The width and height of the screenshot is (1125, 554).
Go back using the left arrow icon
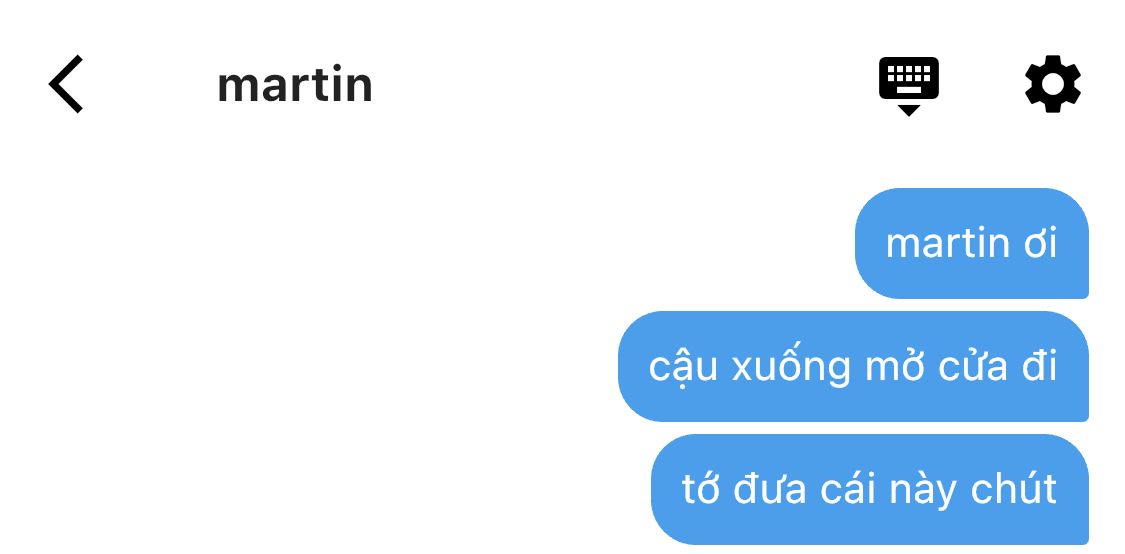(66, 84)
